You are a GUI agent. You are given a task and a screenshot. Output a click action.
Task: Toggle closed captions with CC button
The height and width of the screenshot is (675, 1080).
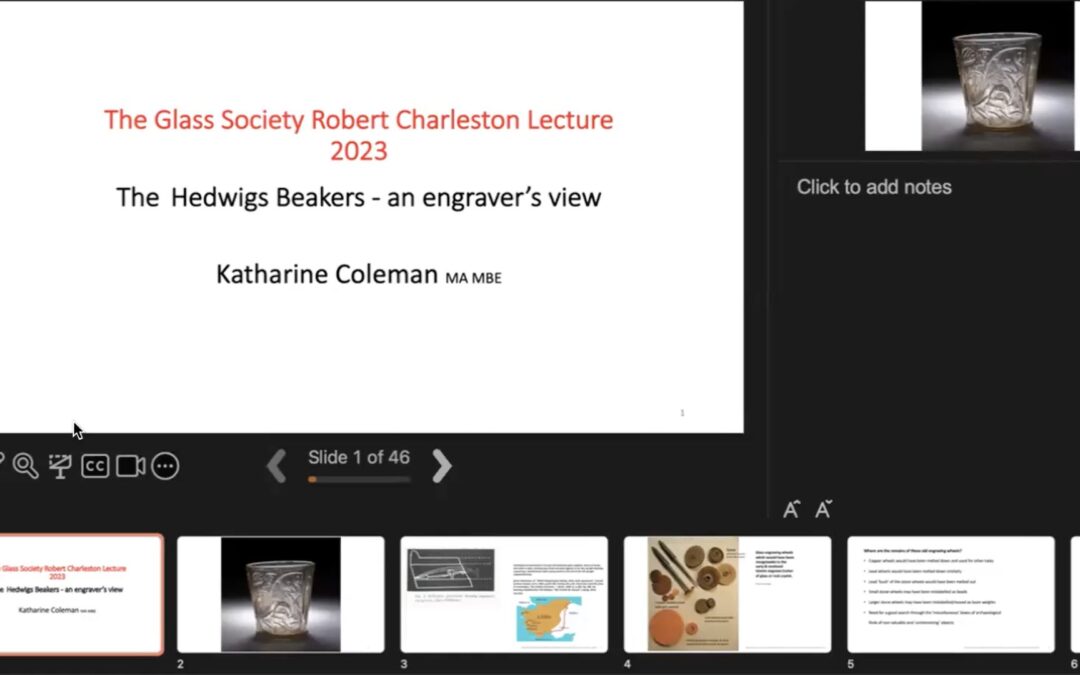[x=95, y=466]
